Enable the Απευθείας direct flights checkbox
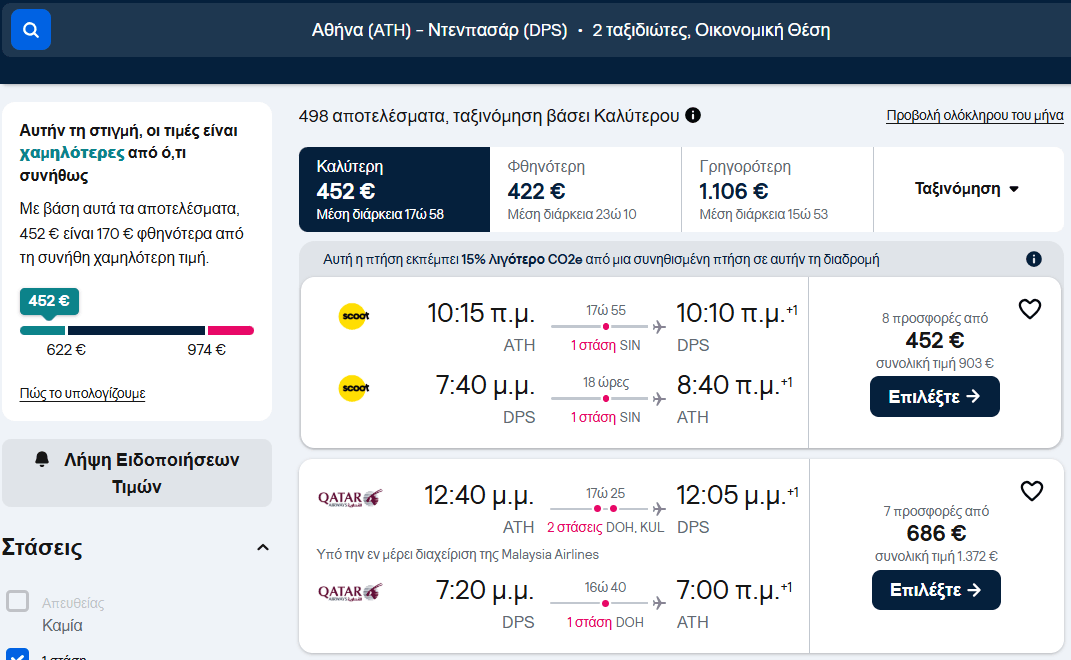 pos(18,602)
